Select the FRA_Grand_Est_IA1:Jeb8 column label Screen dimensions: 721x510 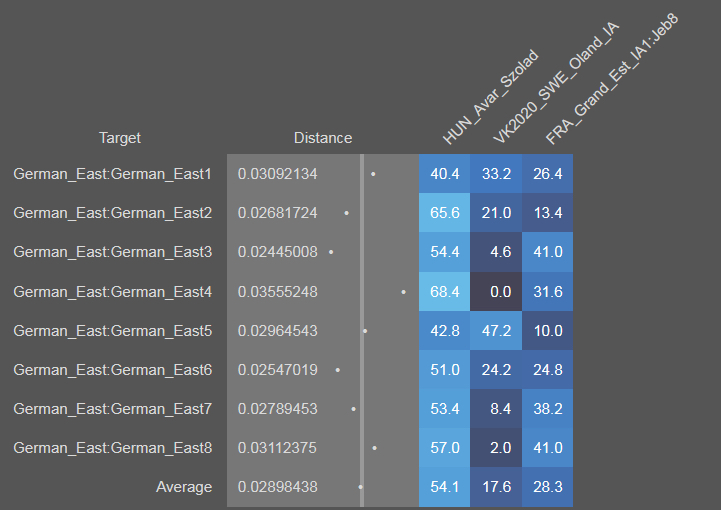pyautogui.click(x=612, y=79)
